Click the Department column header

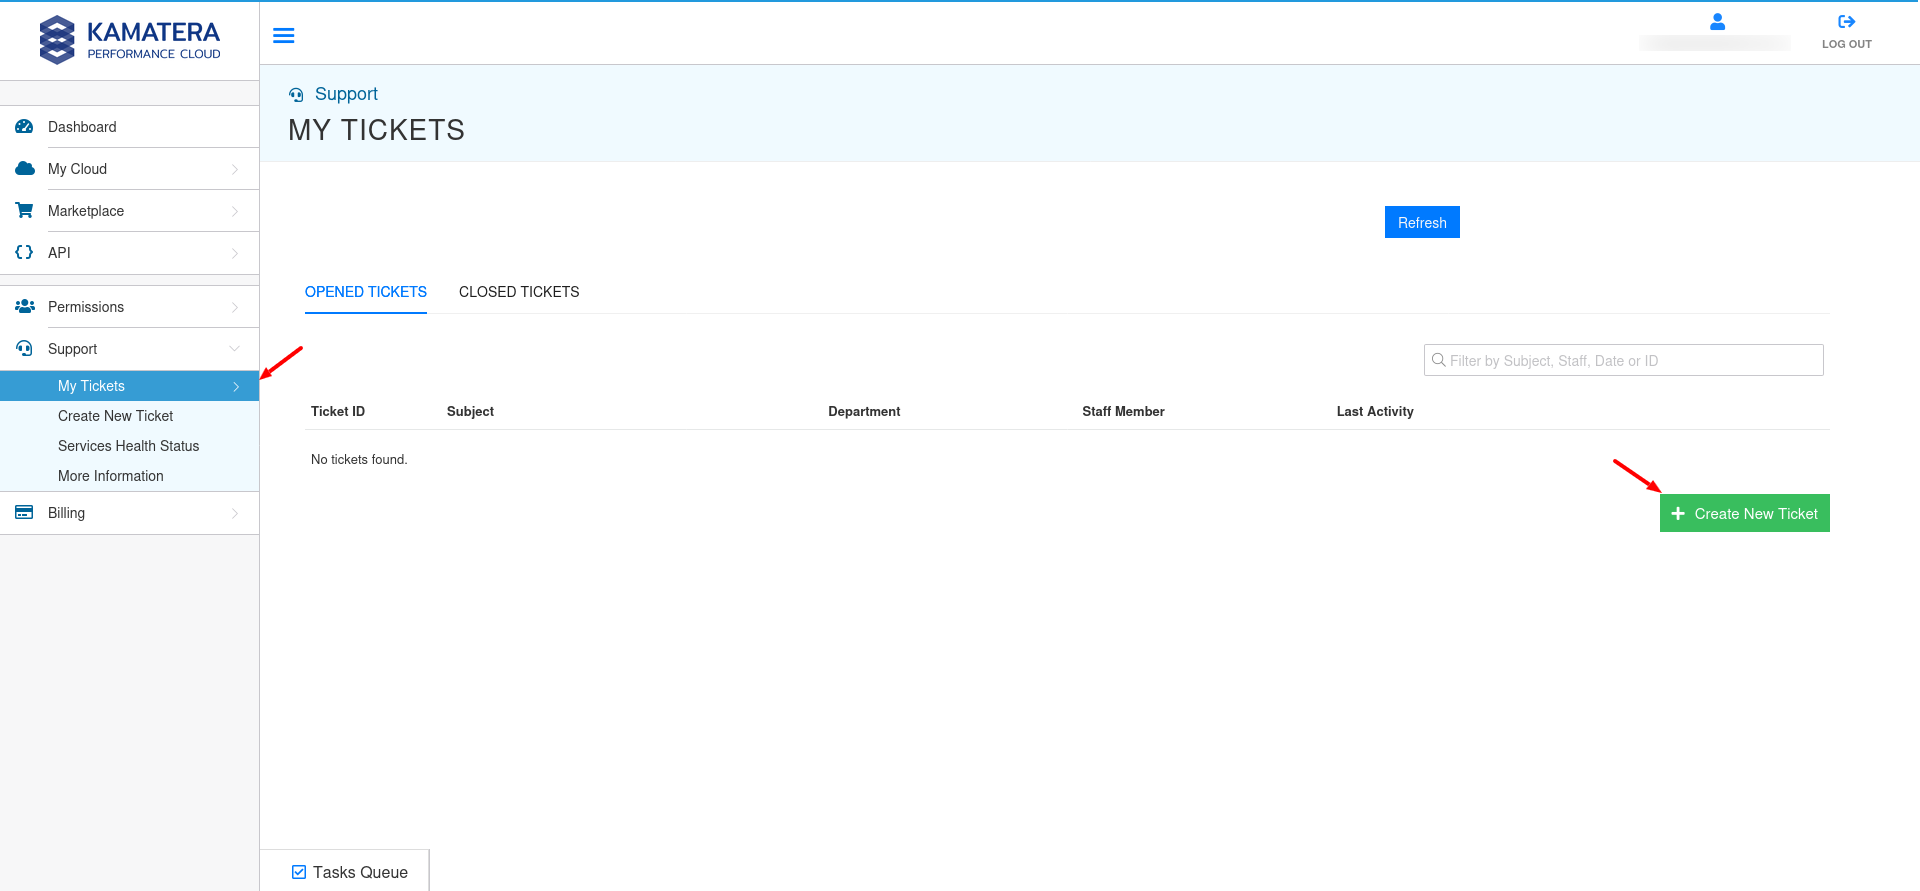click(x=864, y=411)
